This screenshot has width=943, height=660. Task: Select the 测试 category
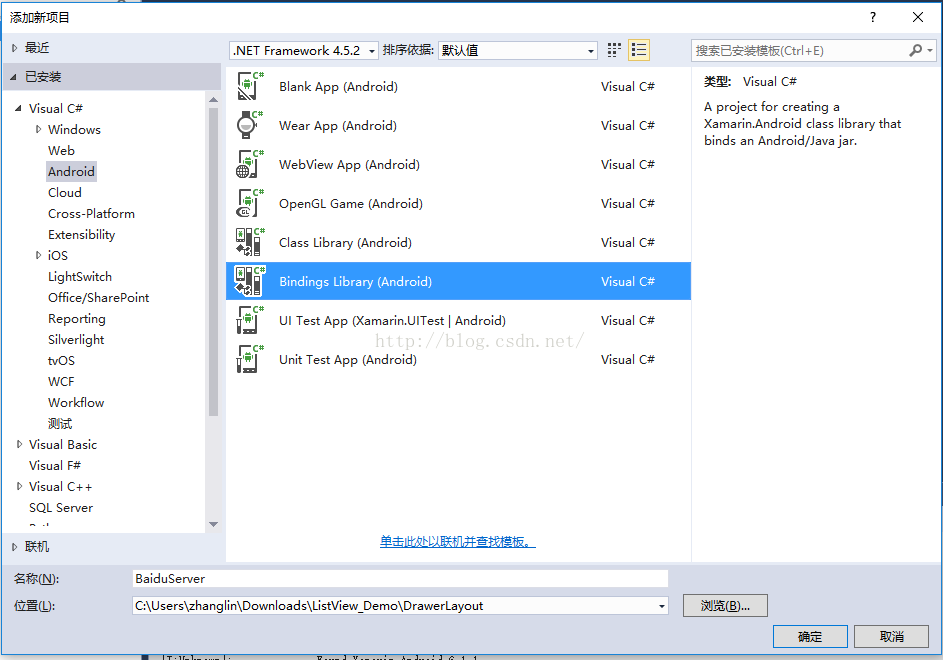click(60, 424)
